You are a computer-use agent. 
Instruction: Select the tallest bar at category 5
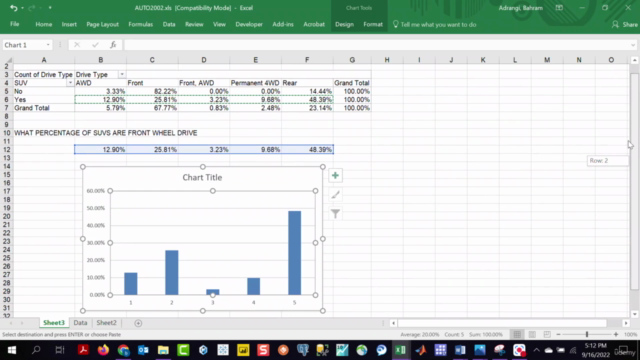(x=295, y=253)
